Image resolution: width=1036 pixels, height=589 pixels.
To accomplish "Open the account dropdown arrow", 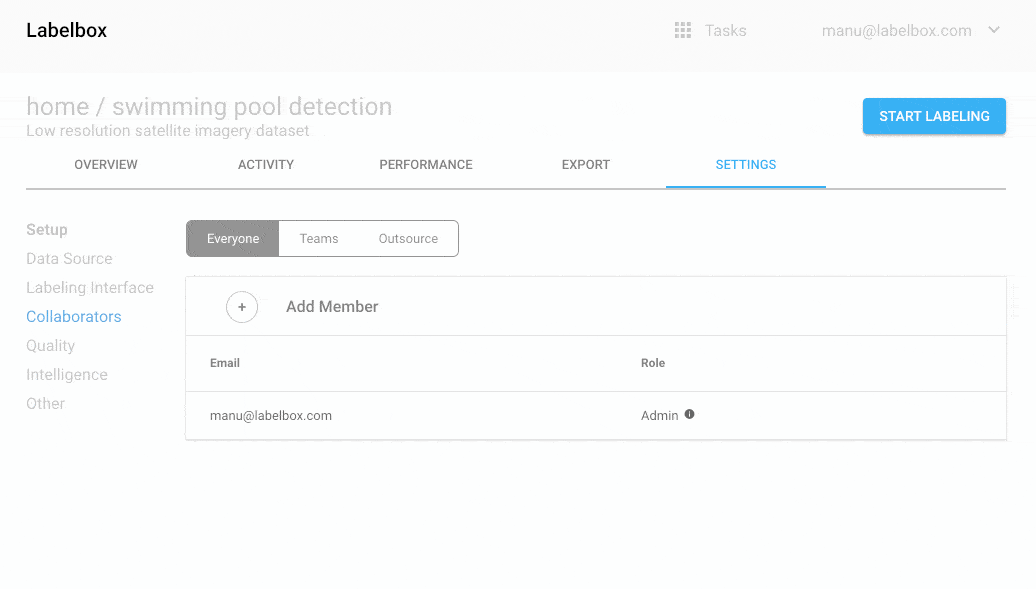I will 994,30.
